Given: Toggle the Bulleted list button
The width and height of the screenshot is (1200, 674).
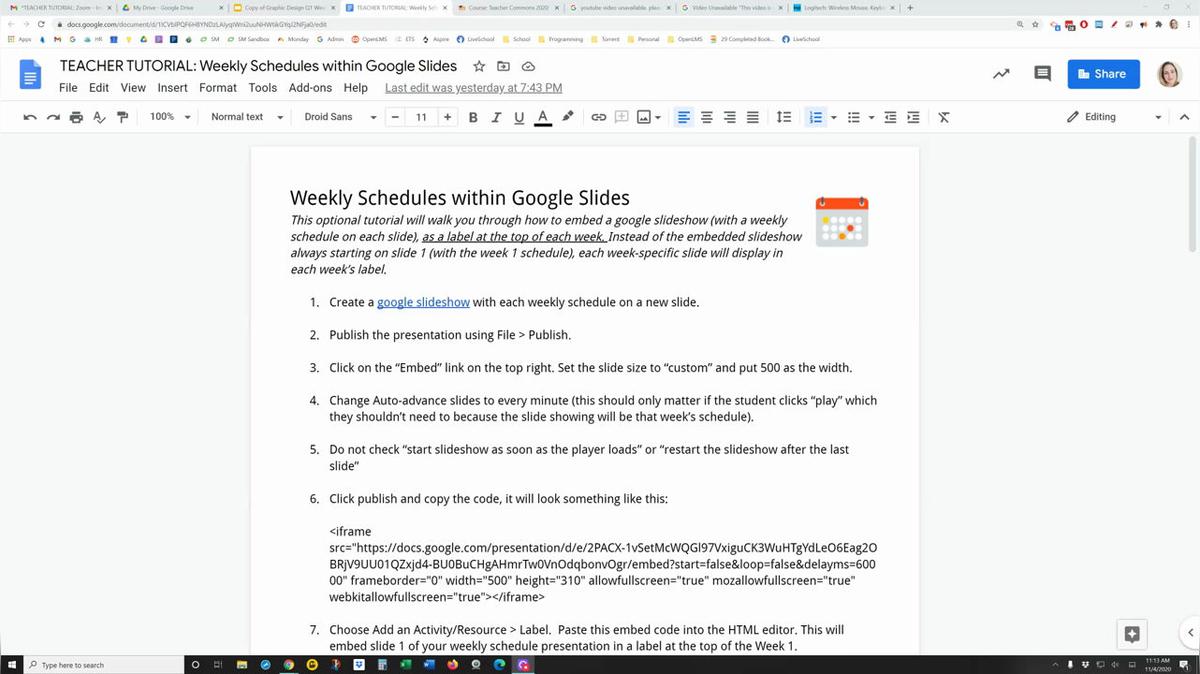Looking at the screenshot, I should click(x=854, y=117).
